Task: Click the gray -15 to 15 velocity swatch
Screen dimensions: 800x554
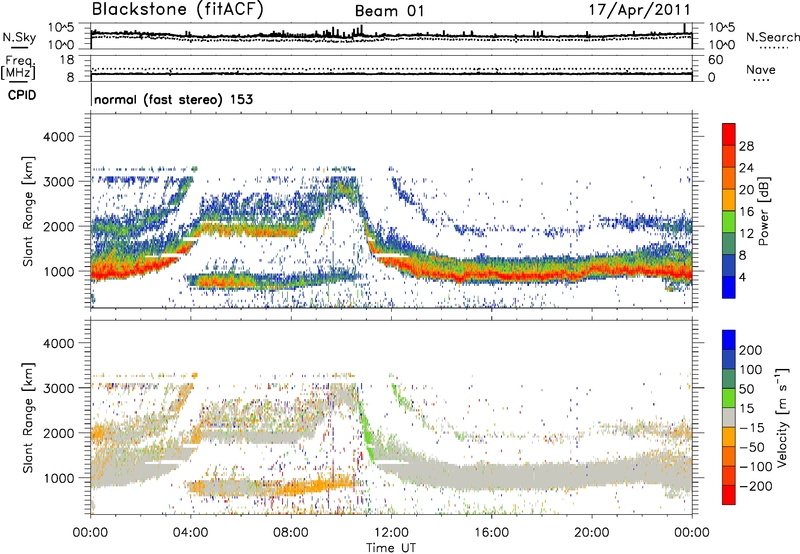Action: pyautogui.click(x=729, y=417)
